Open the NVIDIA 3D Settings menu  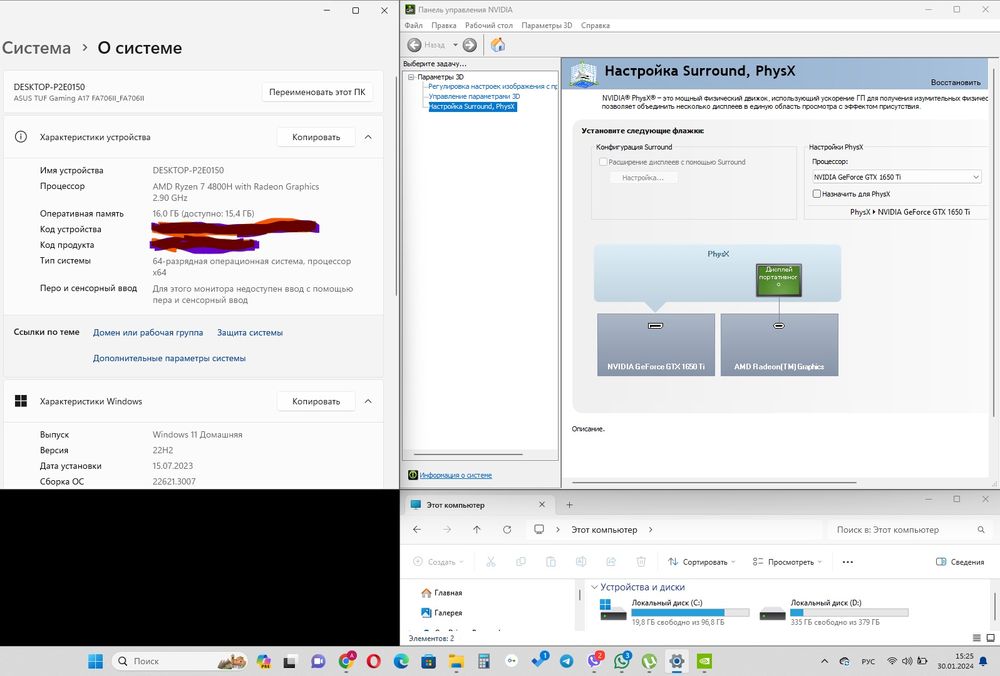(x=547, y=26)
